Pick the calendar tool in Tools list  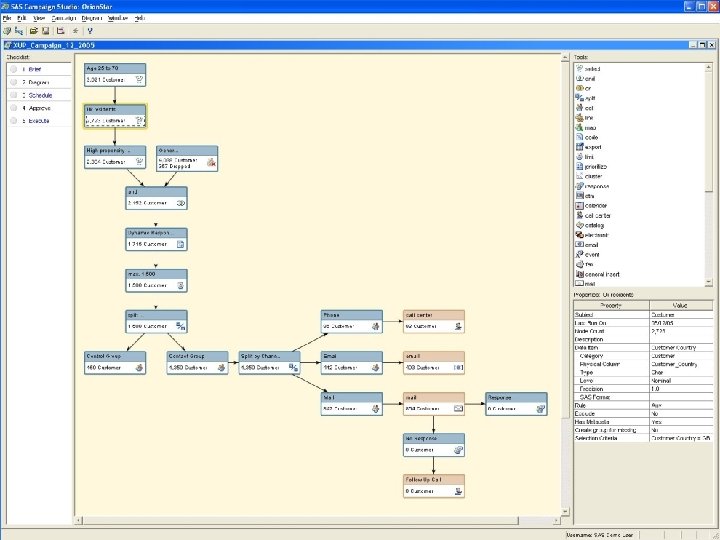592,205
